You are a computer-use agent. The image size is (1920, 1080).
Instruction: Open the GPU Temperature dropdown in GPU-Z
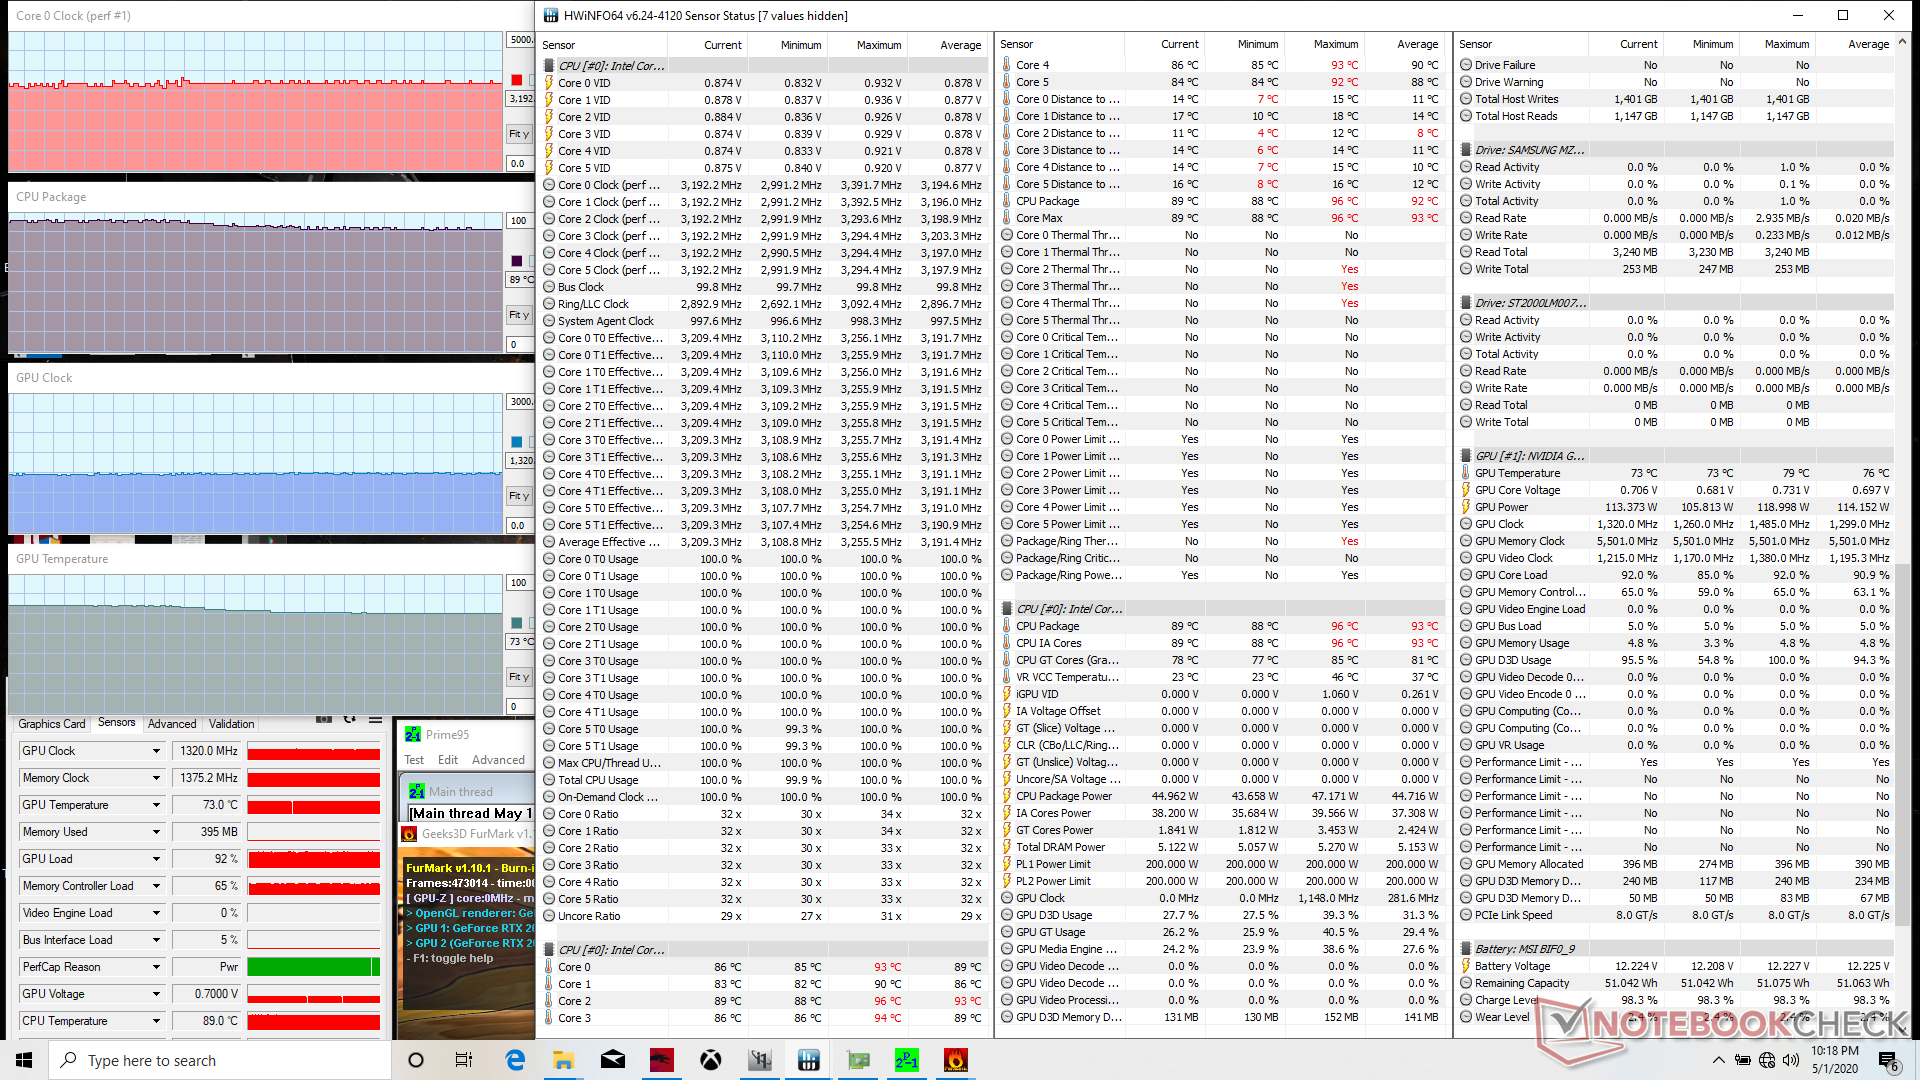(156, 805)
